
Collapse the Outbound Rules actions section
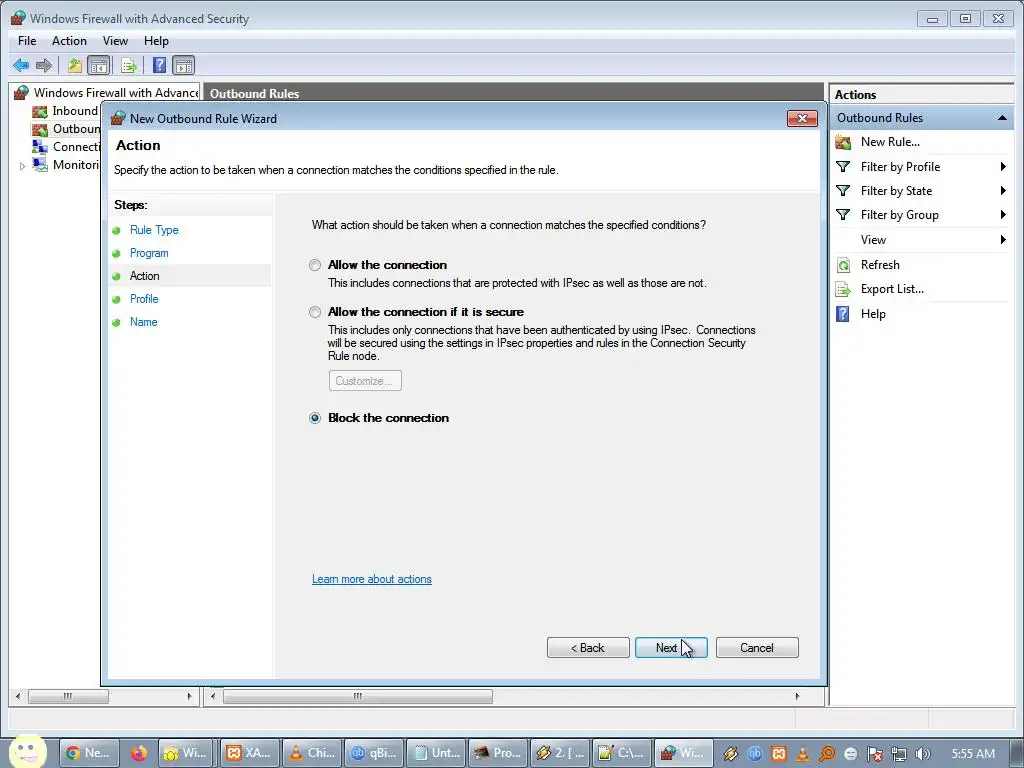pos(1002,118)
